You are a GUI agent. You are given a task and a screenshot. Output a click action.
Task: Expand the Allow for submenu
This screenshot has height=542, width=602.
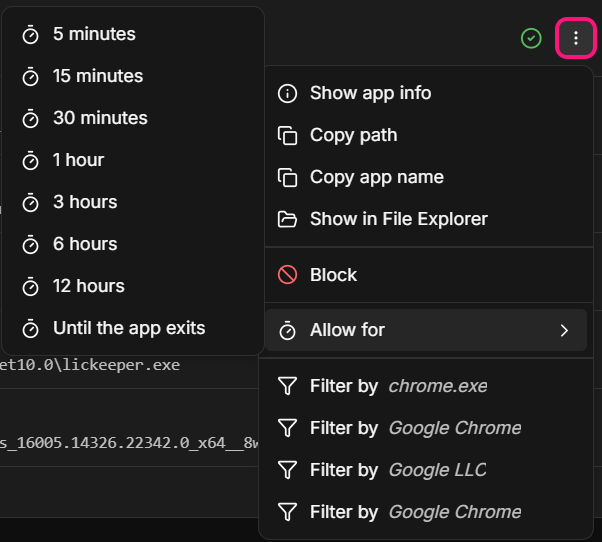tap(426, 330)
